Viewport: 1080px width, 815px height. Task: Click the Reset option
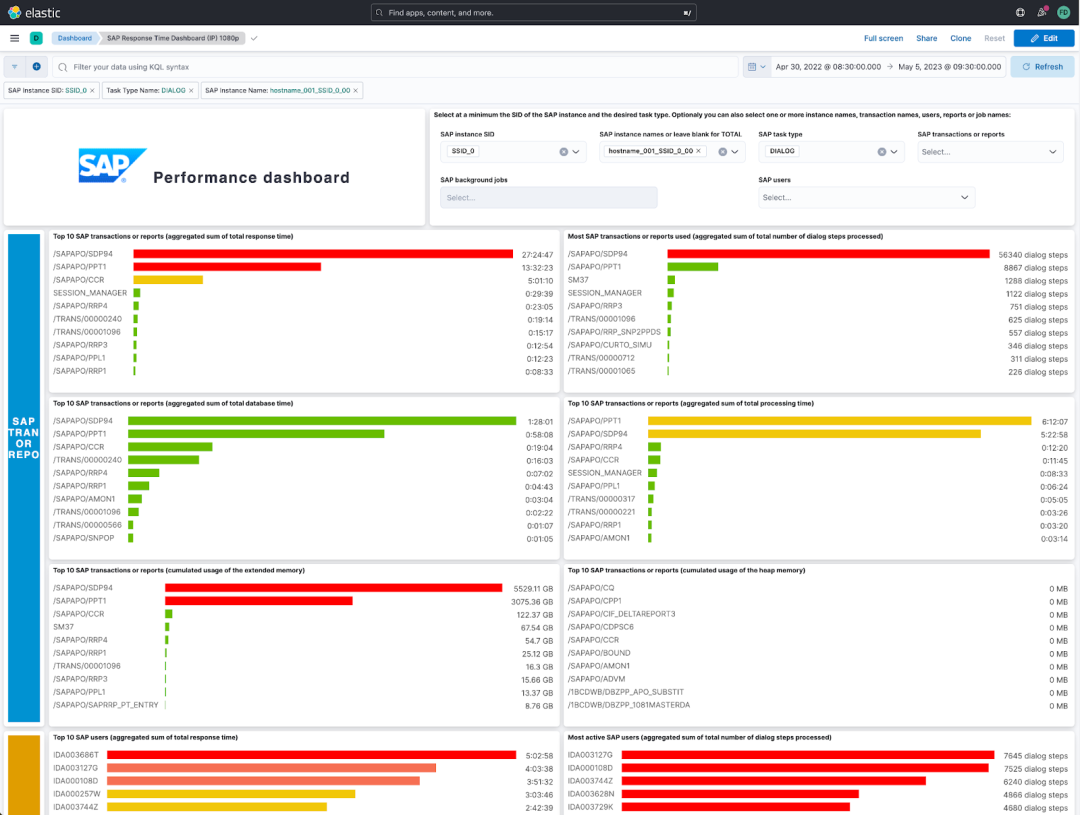[994, 39]
